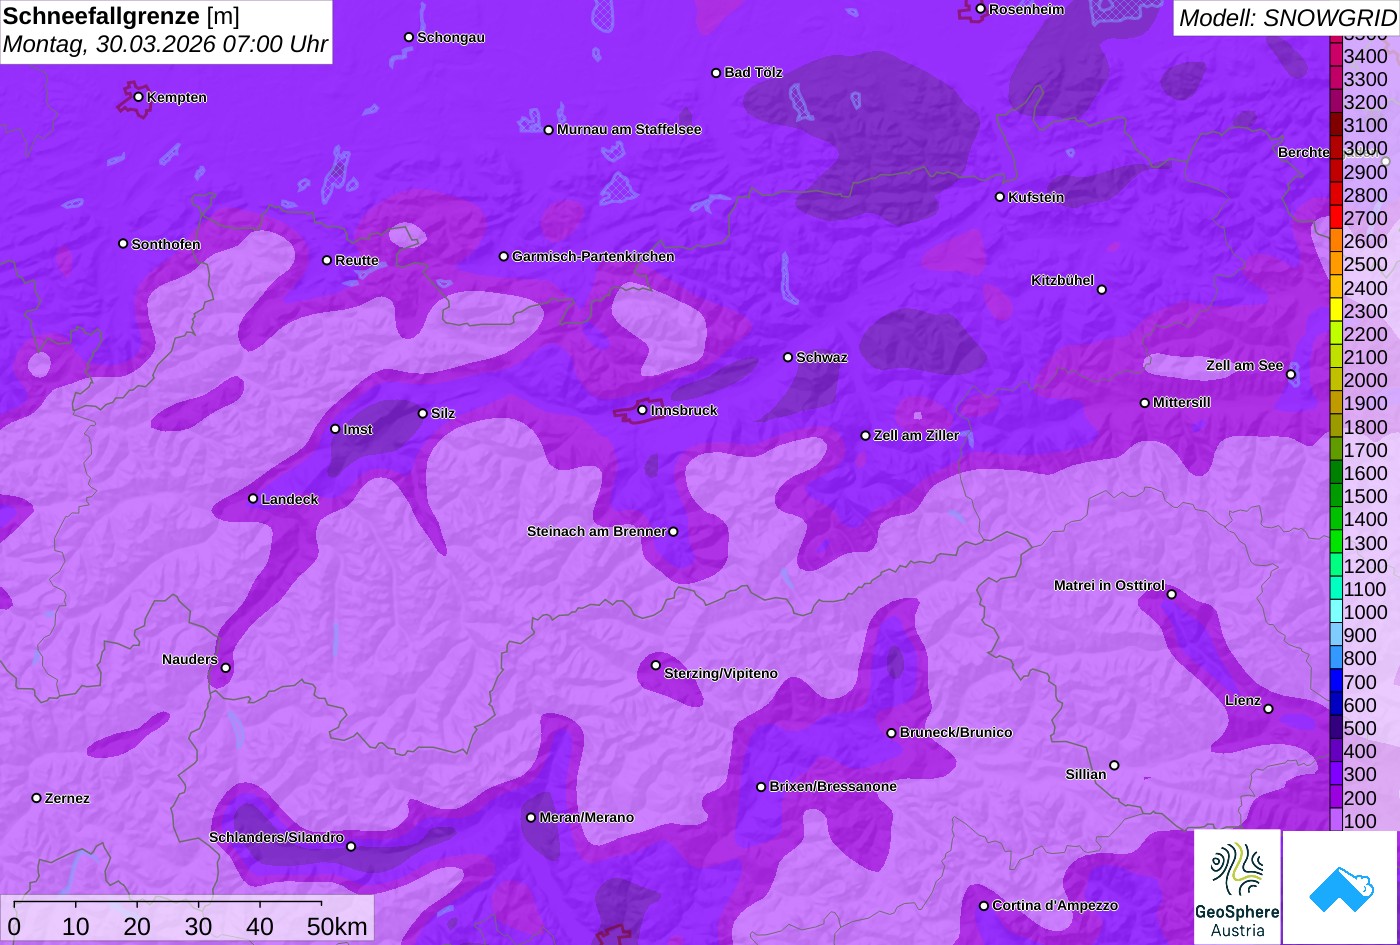Select the Nauders map marker dot
1400x945 pixels.
click(x=225, y=668)
